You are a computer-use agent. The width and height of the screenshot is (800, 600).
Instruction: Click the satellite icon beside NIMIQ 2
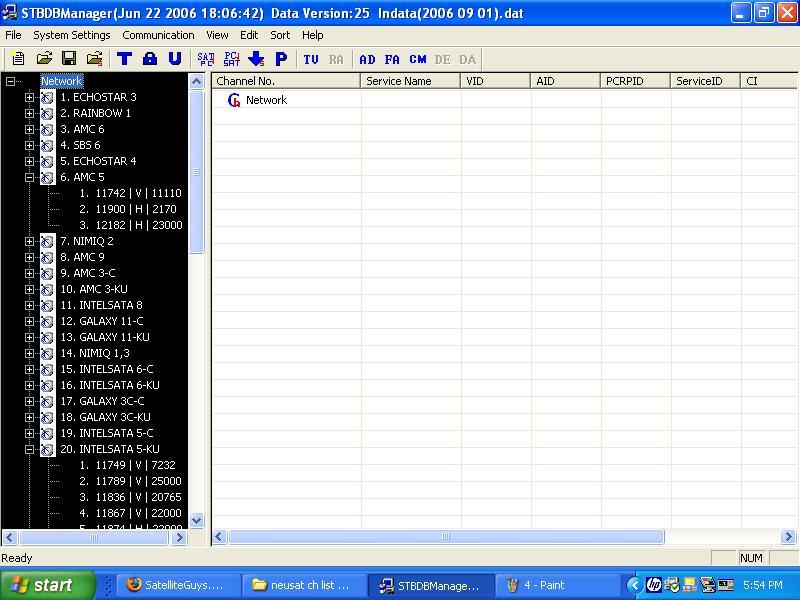tap(47, 241)
